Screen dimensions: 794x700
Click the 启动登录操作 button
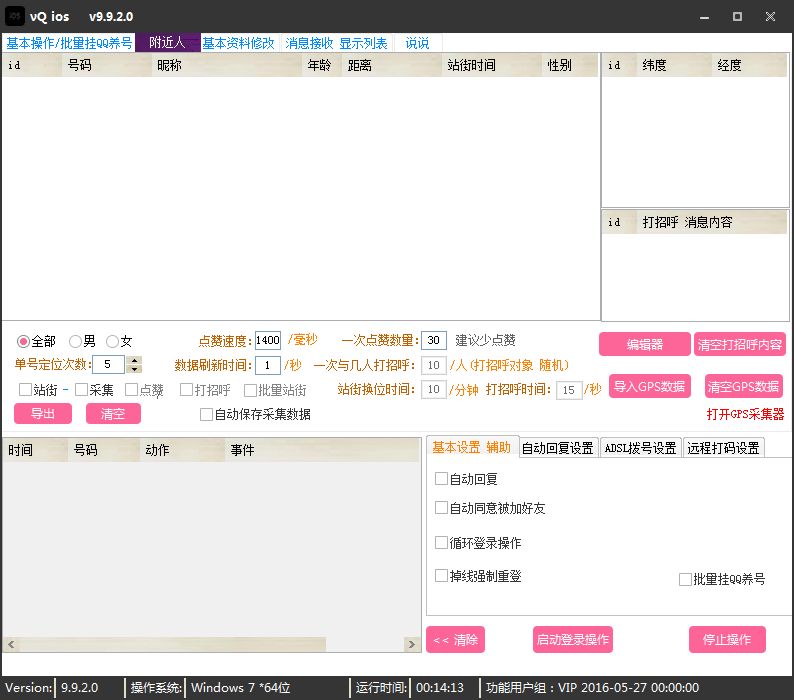[x=573, y=640]
